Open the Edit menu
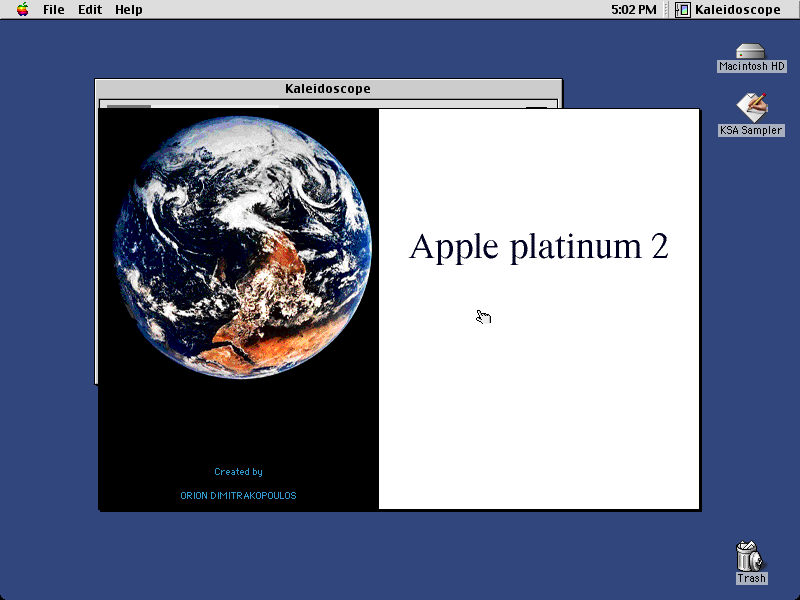 [90, 10]
